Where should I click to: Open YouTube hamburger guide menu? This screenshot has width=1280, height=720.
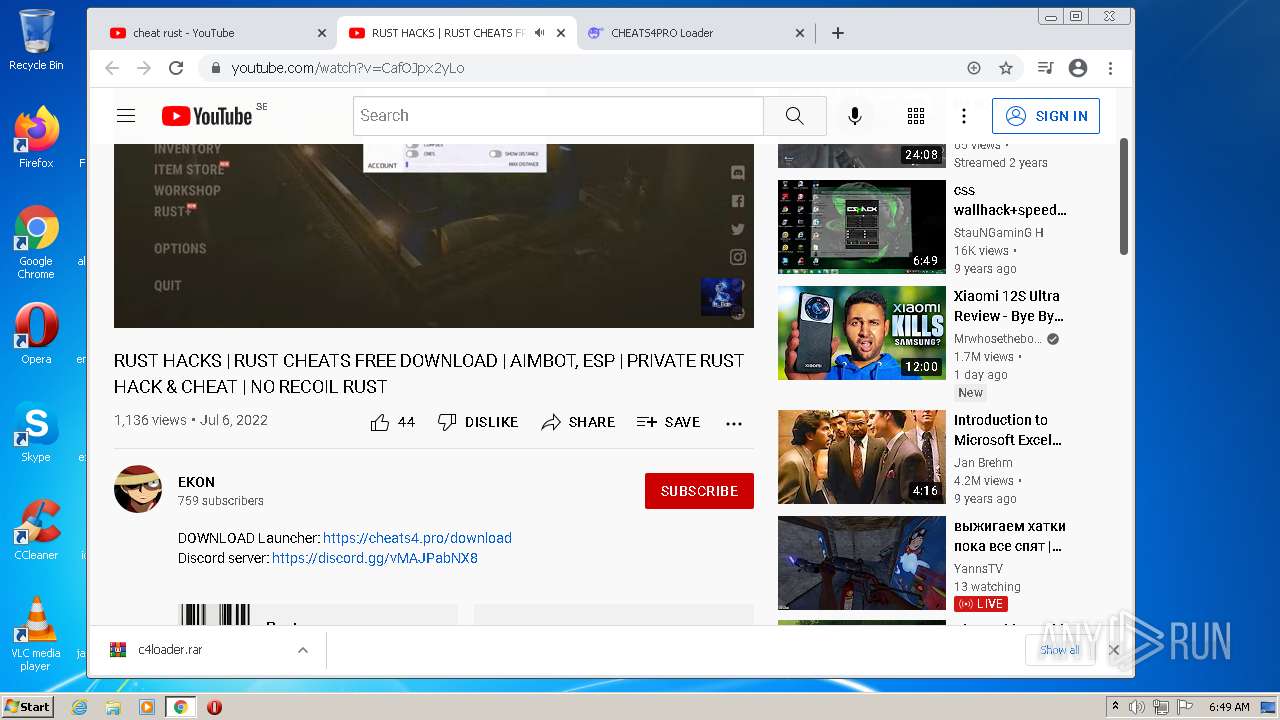tap(126, 116)
